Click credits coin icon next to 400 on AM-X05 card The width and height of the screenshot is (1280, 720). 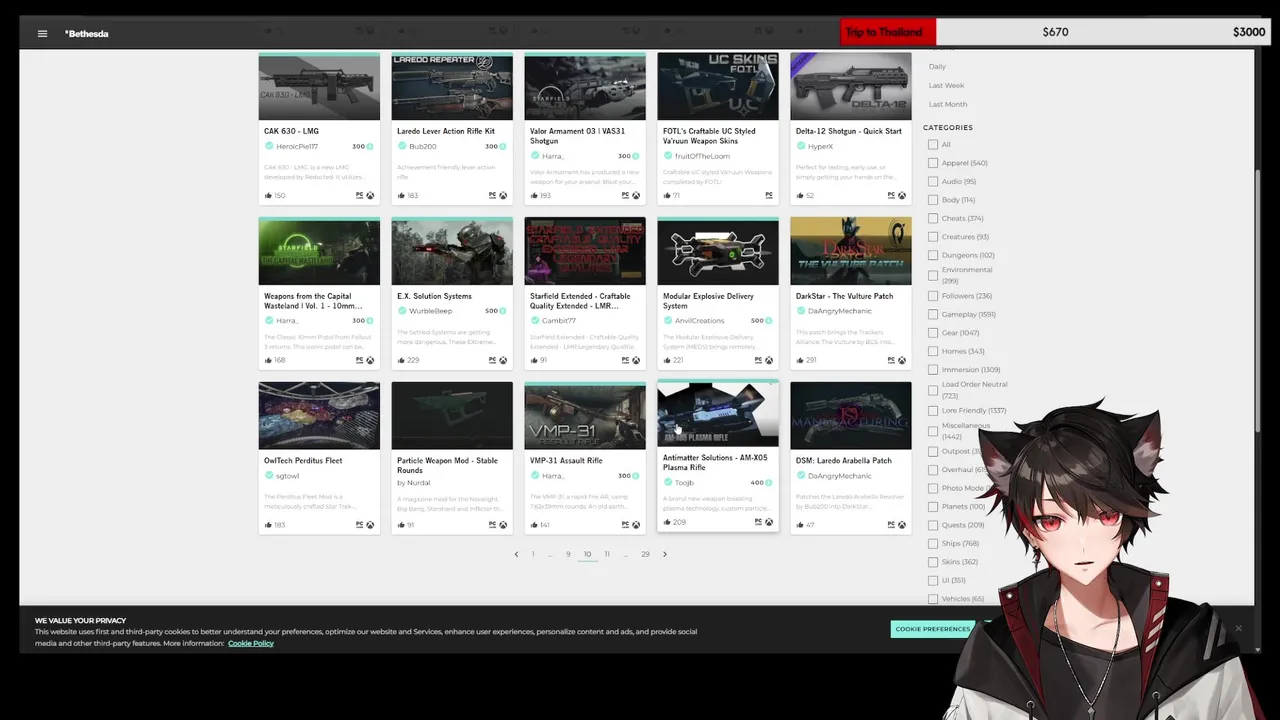pos(768,483)
